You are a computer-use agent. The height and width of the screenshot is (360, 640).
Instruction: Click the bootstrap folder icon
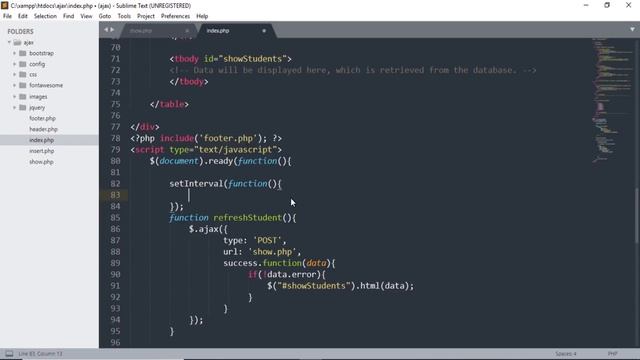pyautogui.click(x=23, y=53)
